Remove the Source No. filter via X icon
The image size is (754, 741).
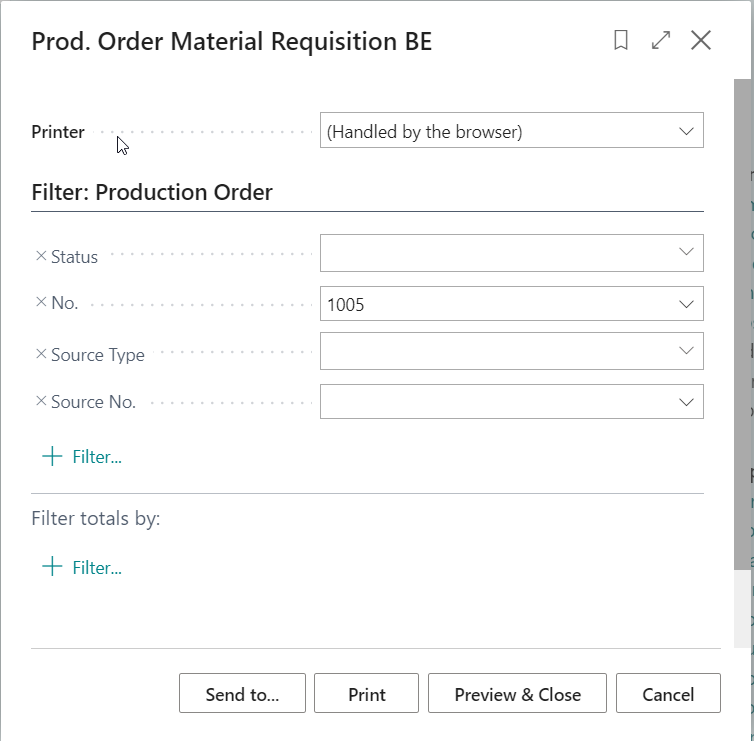[x=41, y=401]
